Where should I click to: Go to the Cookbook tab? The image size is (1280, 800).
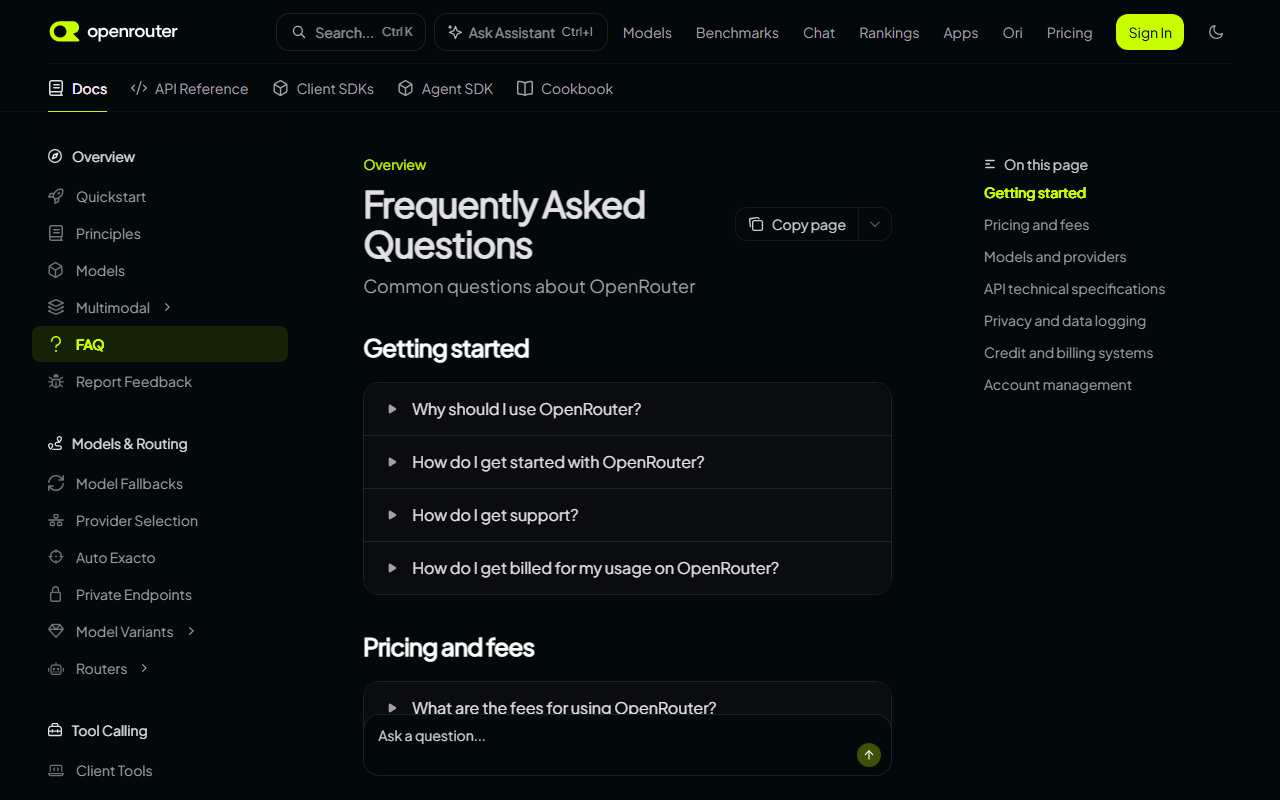pyautogui.click(x=565, y=89)
